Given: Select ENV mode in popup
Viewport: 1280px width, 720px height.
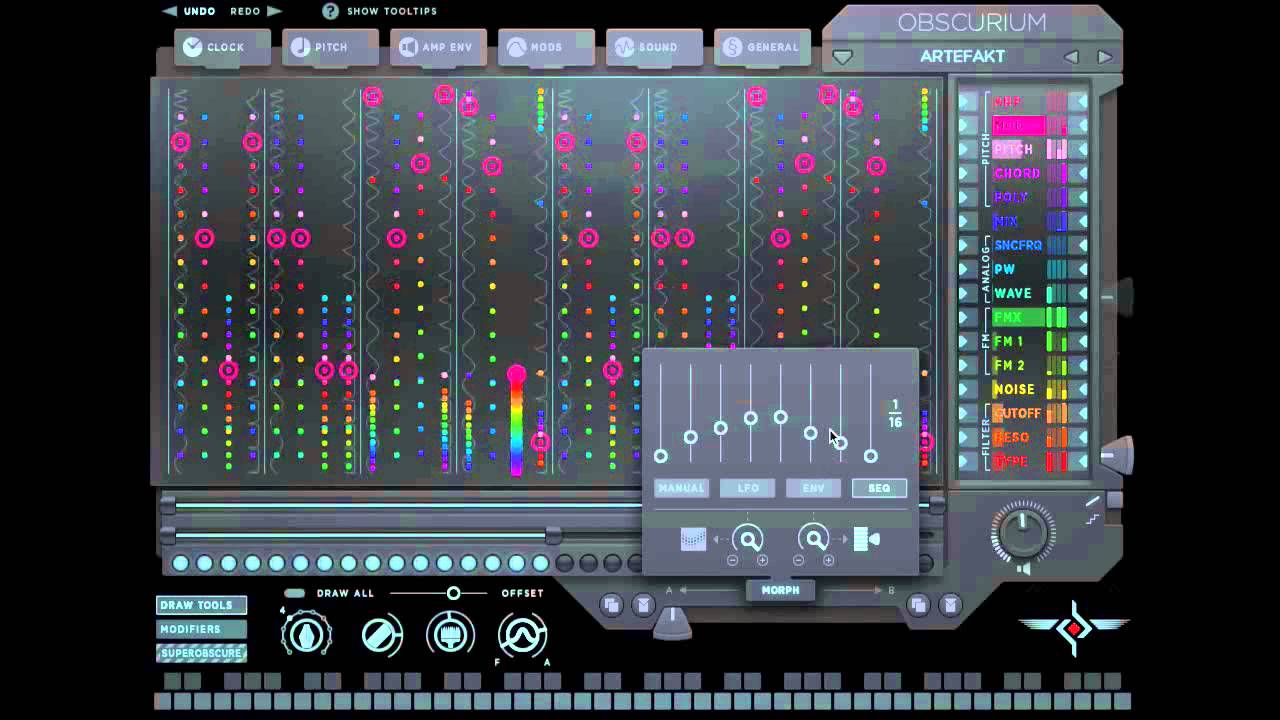Looking at the screenshot, I should point(813,488).
